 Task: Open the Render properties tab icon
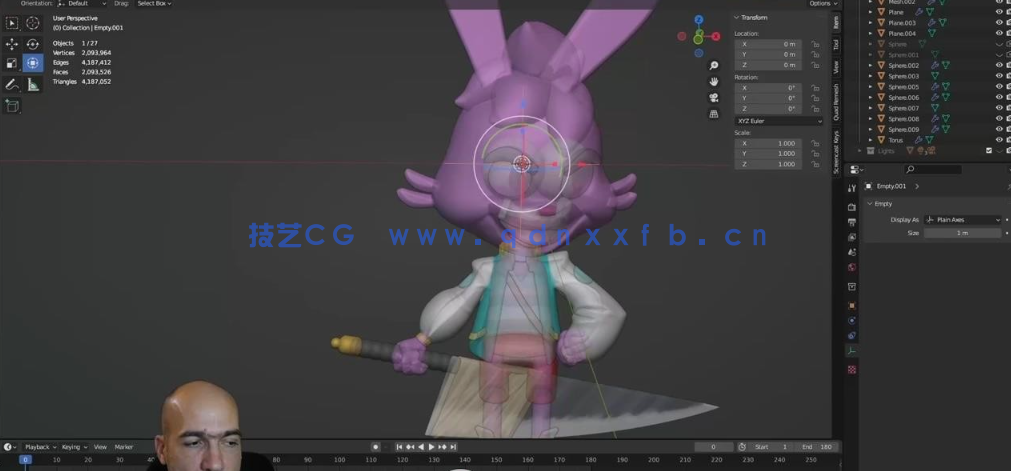pyautogui.click(x=852, y=207)
